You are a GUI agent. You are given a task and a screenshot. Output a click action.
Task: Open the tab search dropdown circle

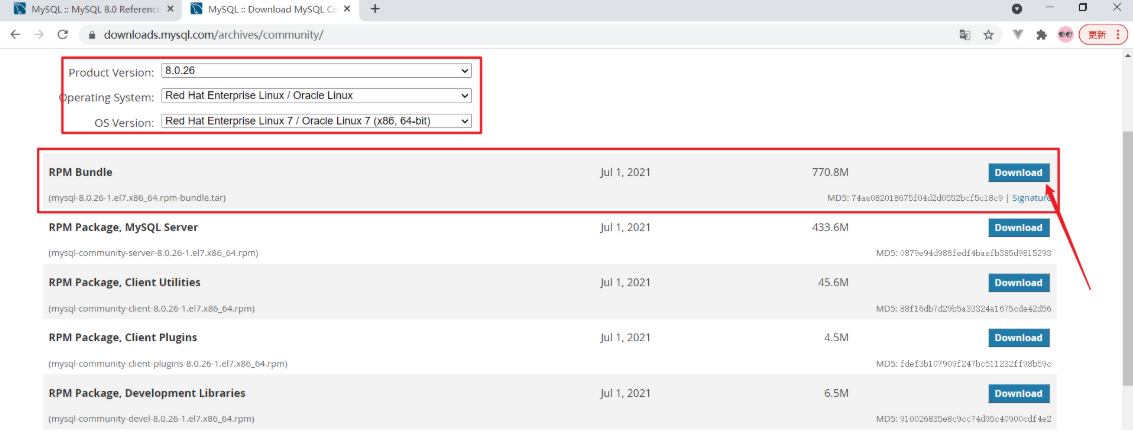(1017, 9)
